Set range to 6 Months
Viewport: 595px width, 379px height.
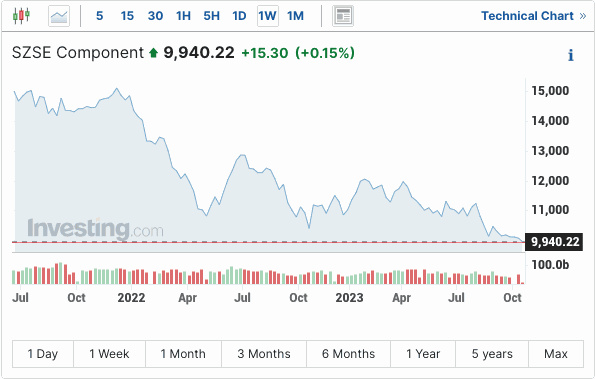point(348,354)
